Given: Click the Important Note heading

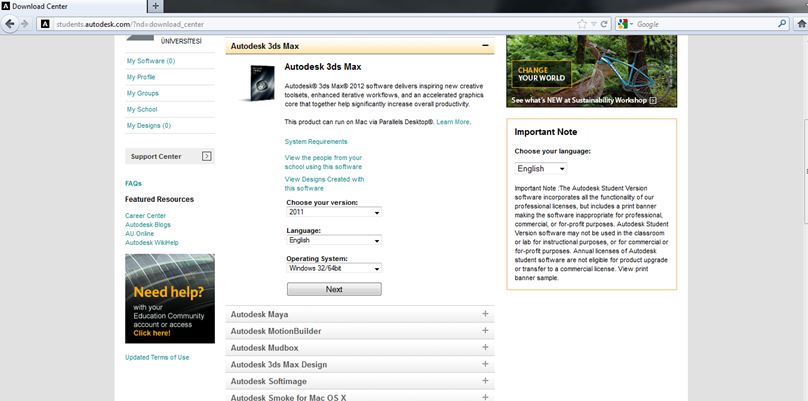Looking at the screenshot, I should click(546, 132).
